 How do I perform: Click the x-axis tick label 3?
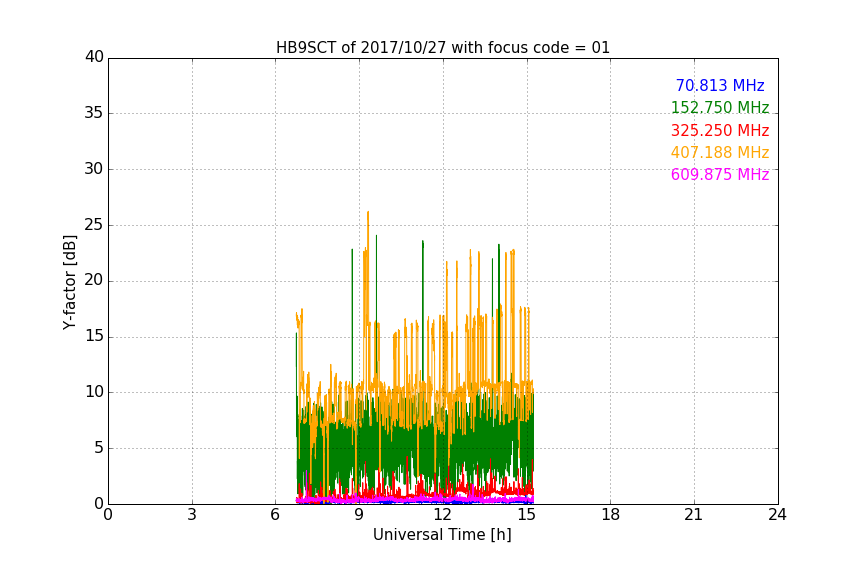pos(192,515)
